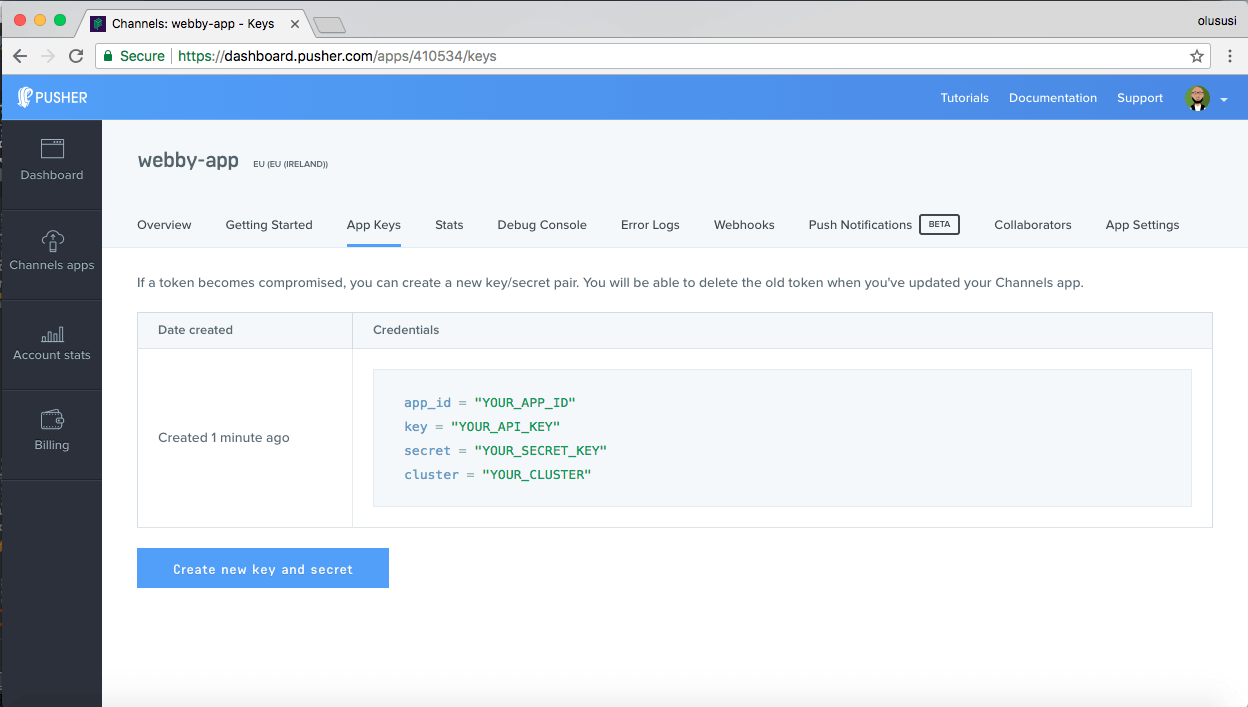The width and height of the screenshot is (1248, 707).
Task: Click the app_id credential line
Action: pos(490,403)
